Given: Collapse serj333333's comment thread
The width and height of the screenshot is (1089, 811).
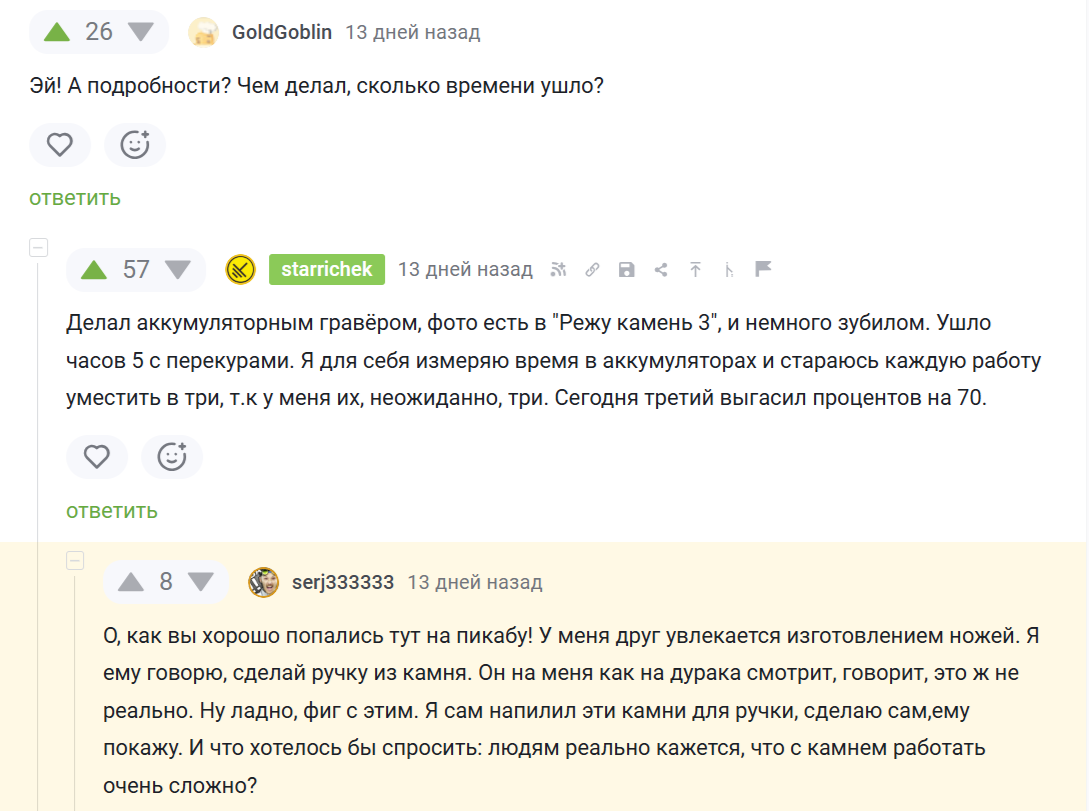Looking at the screenshot, I should pos(75,560).
